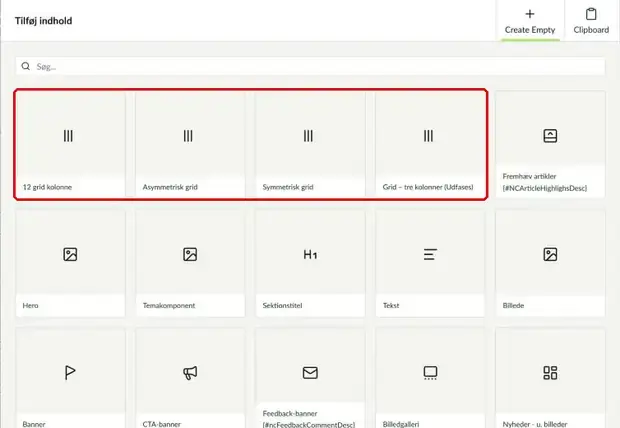Add the Banner flag icon
The image size is (620, 428).
(70, 373)
